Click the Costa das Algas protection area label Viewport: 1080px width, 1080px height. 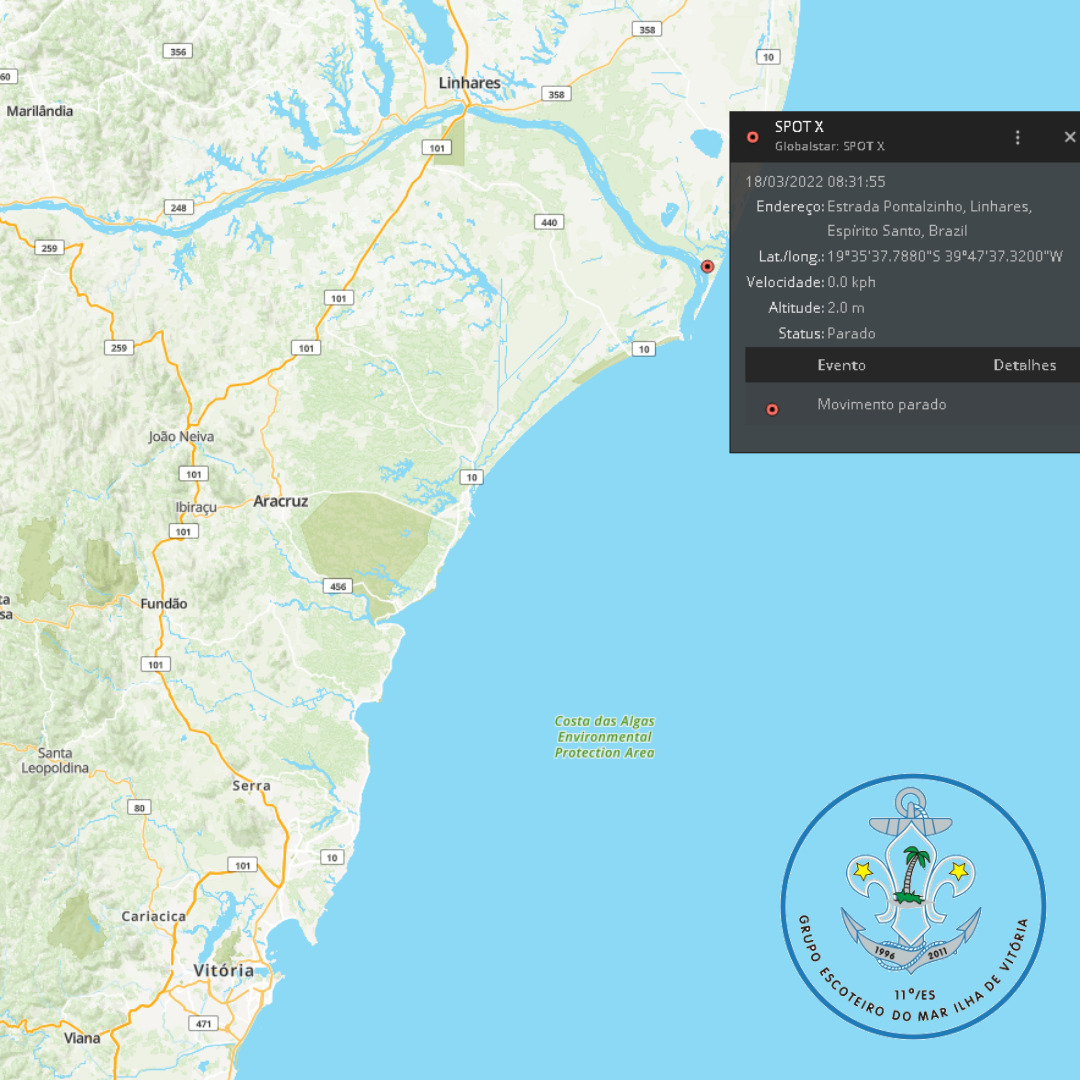pyautogui.click(x=605, y=736)
